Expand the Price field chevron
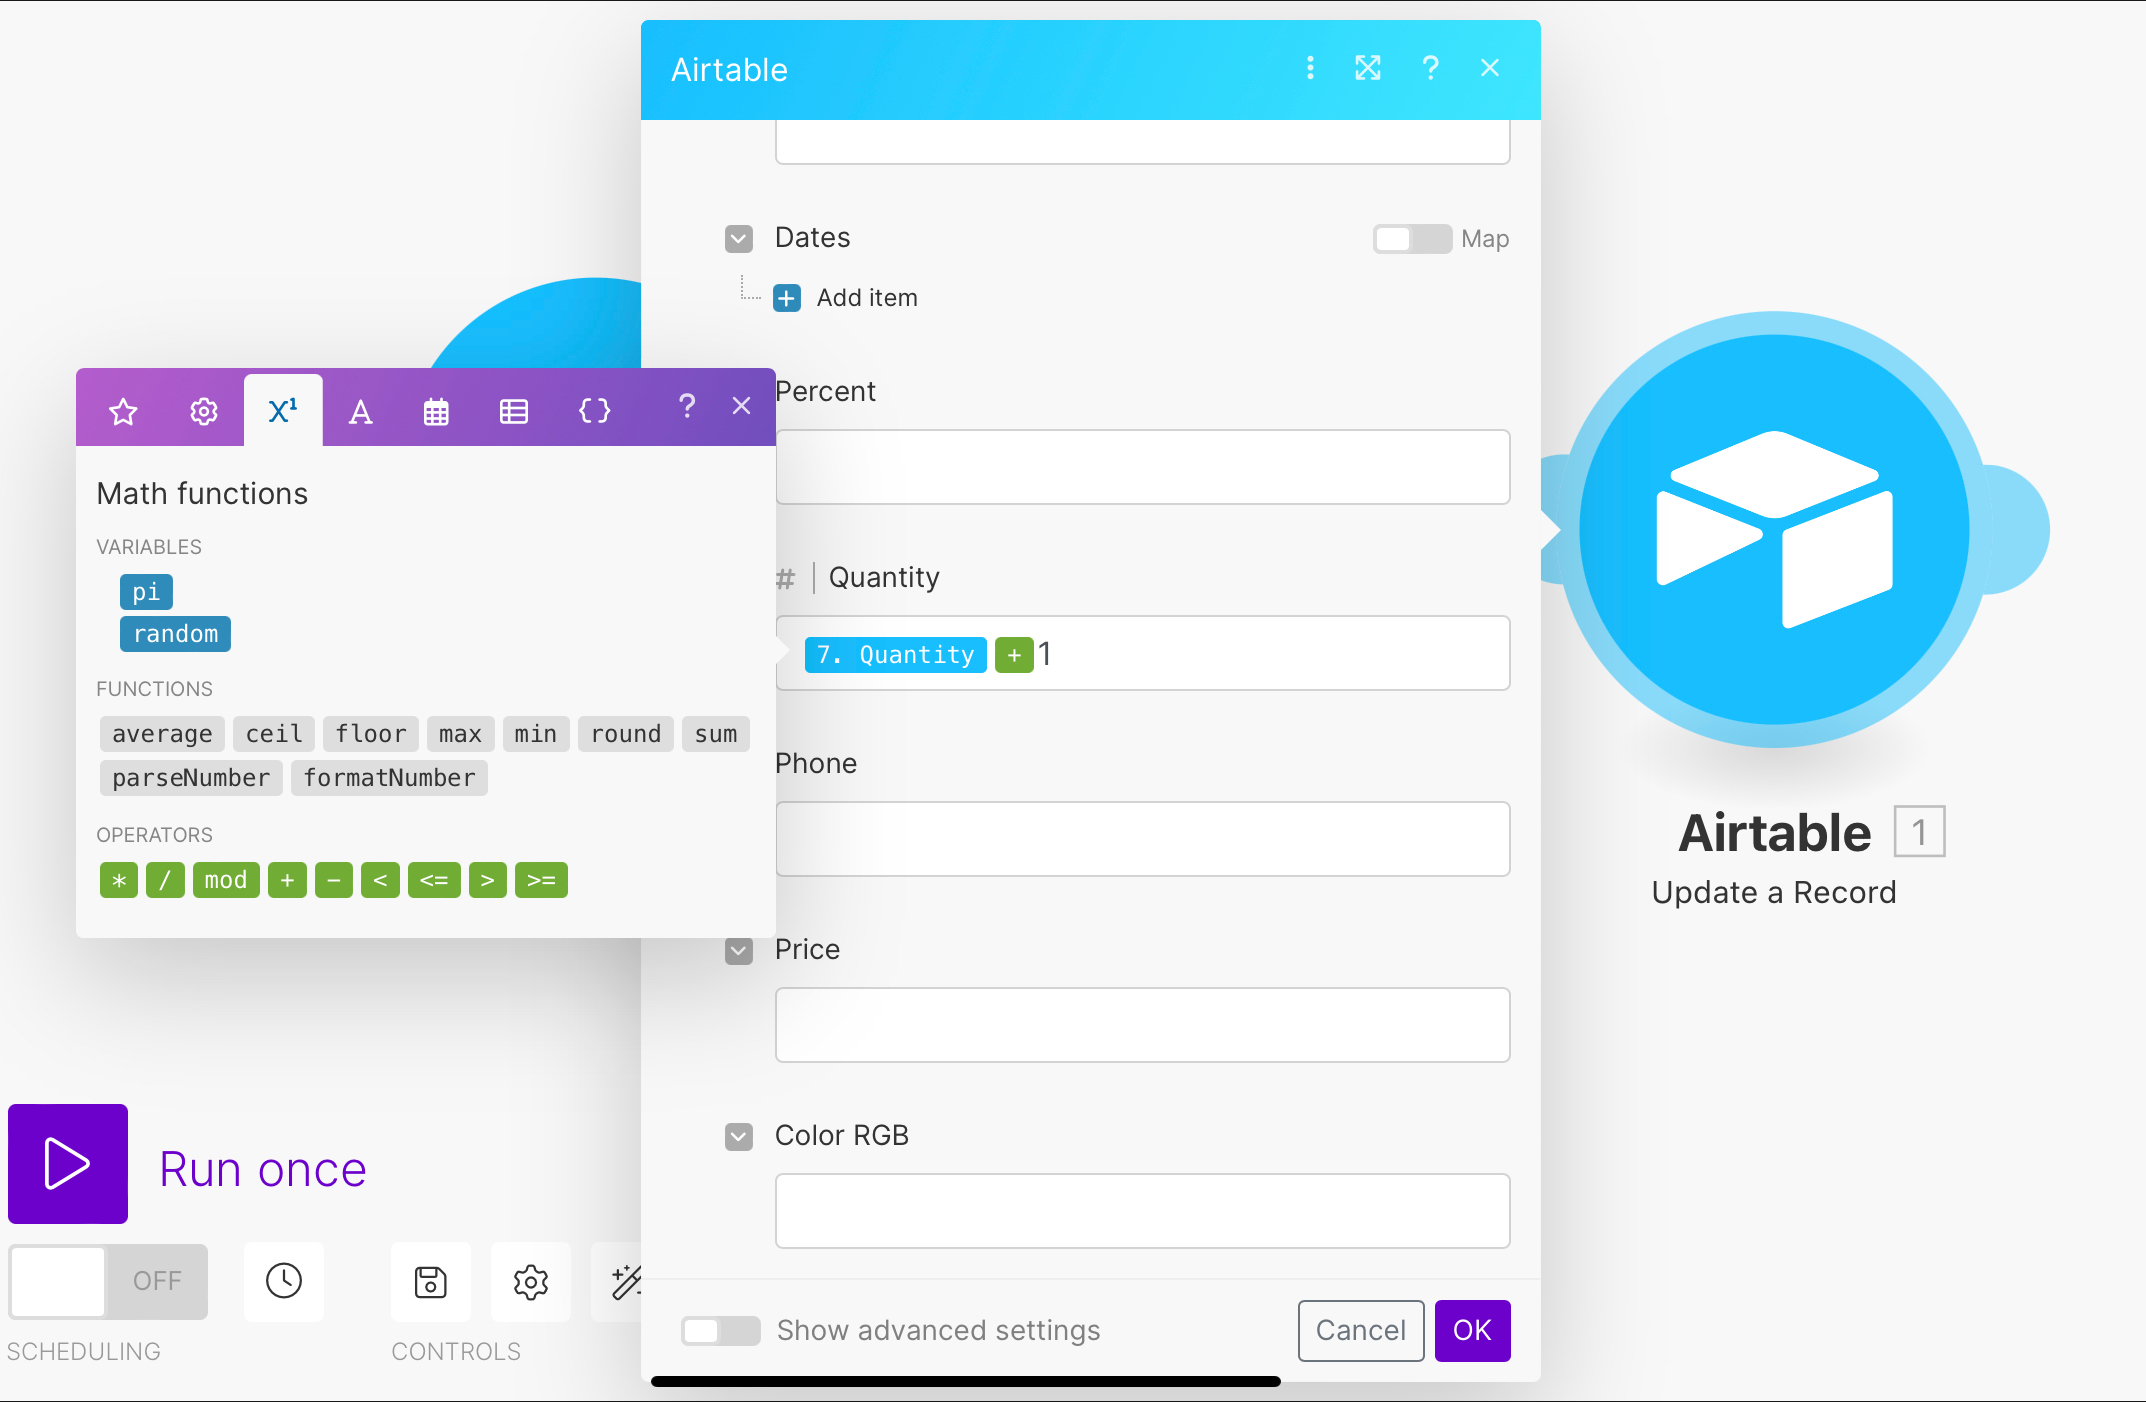 click(x=739, y=951)
